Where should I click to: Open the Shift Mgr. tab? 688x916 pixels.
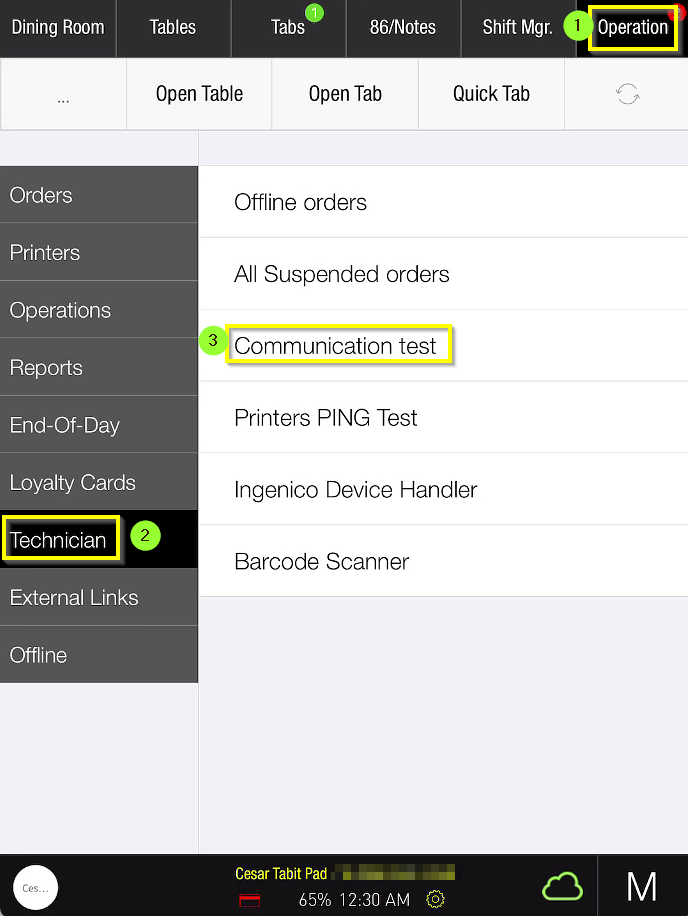click(517, 28)
